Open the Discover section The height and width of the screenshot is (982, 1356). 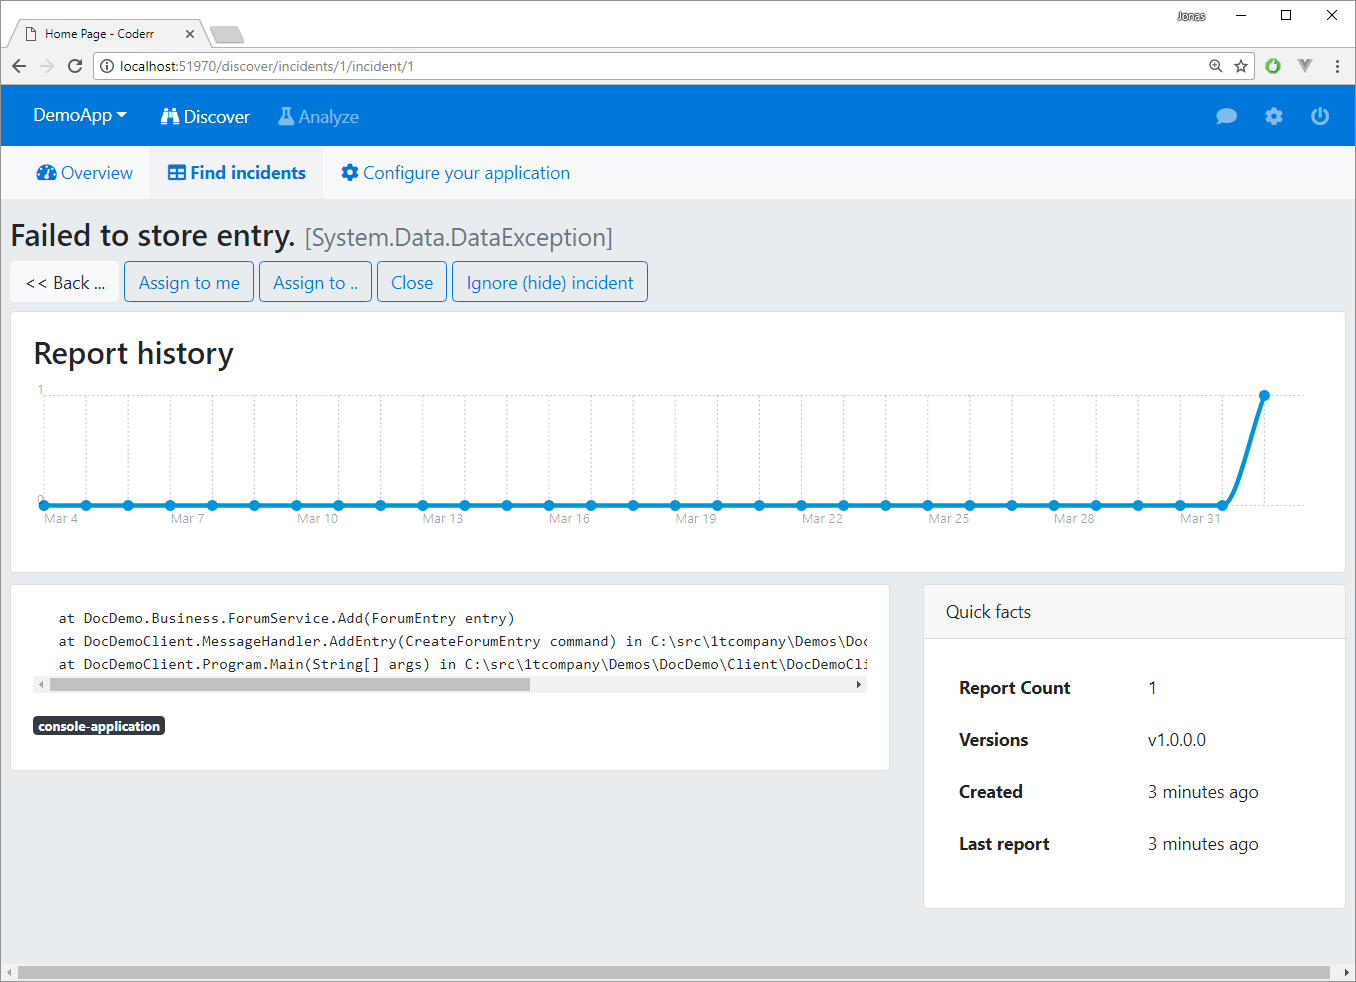(205, 117)
